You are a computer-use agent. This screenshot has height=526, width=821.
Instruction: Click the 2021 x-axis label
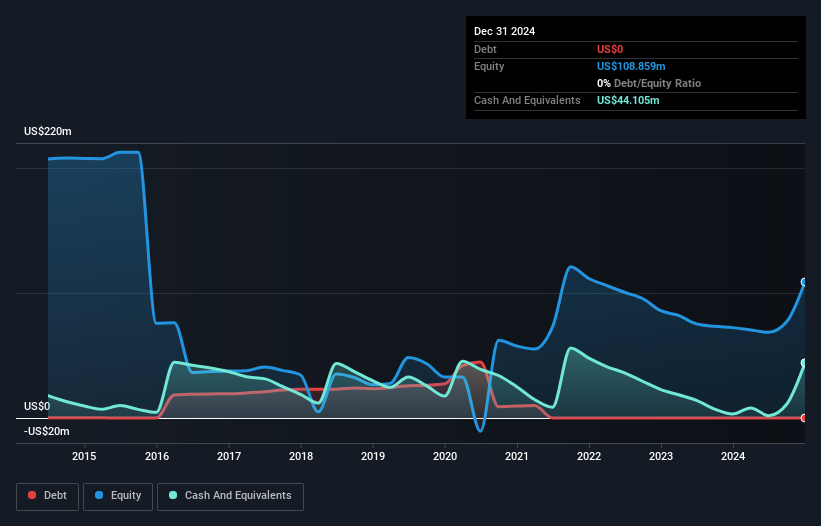tap(517, 456)
